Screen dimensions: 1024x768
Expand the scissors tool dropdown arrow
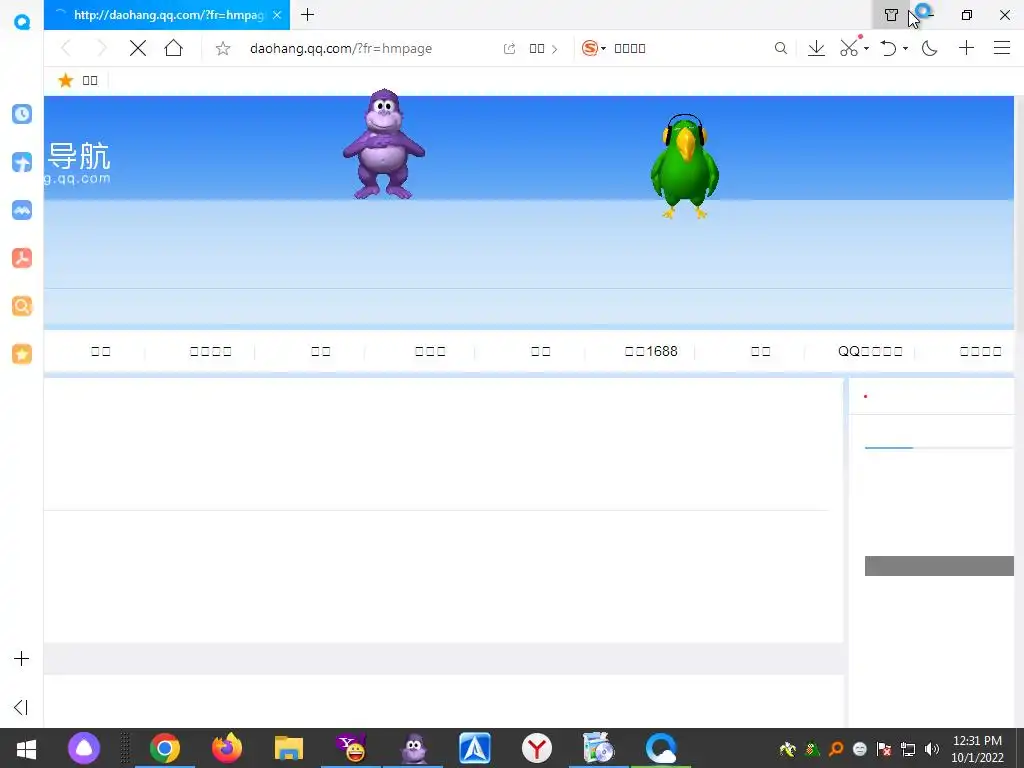pos(867,49)
